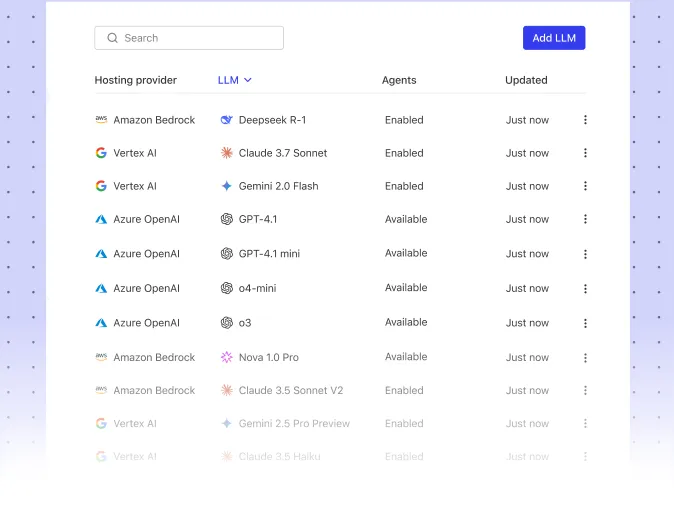Screen dimensions: 674x520
Task: Click the magnifier icon in the search box
Action: click(x=113, y=38)
